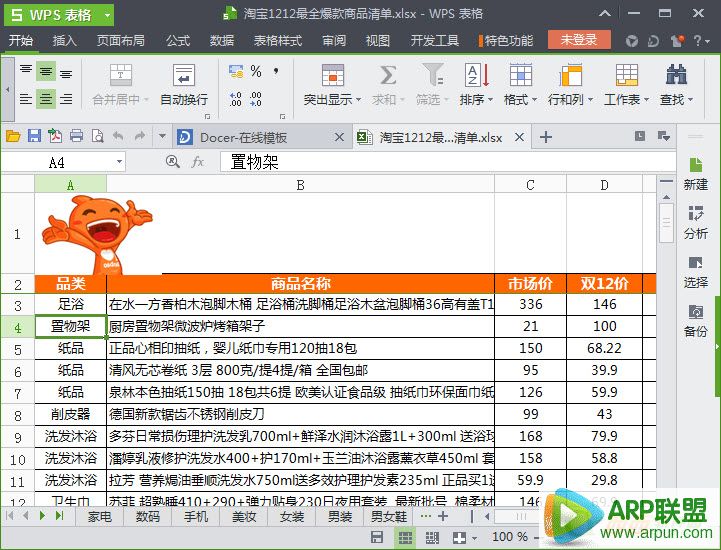Click the Redo arrow
The height and width of the screenshot is (550, 721).
click(140, 136)
